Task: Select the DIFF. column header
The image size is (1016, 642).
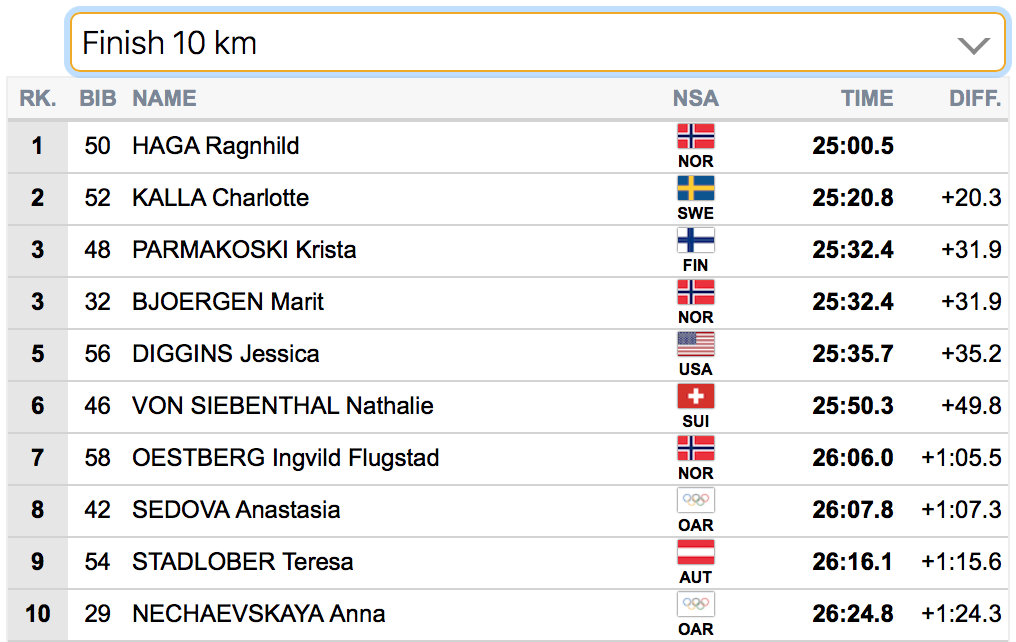Action: click(975, 98)
